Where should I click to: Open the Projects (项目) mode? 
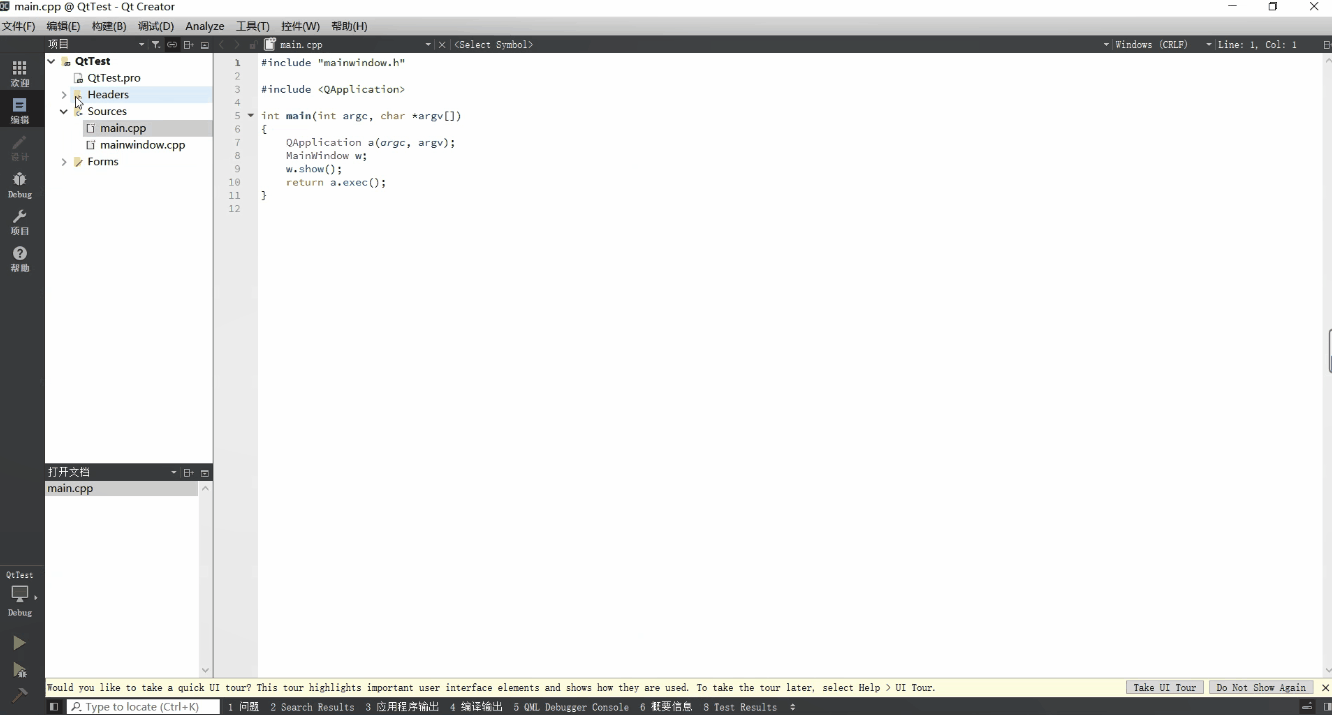click(20, 222)
